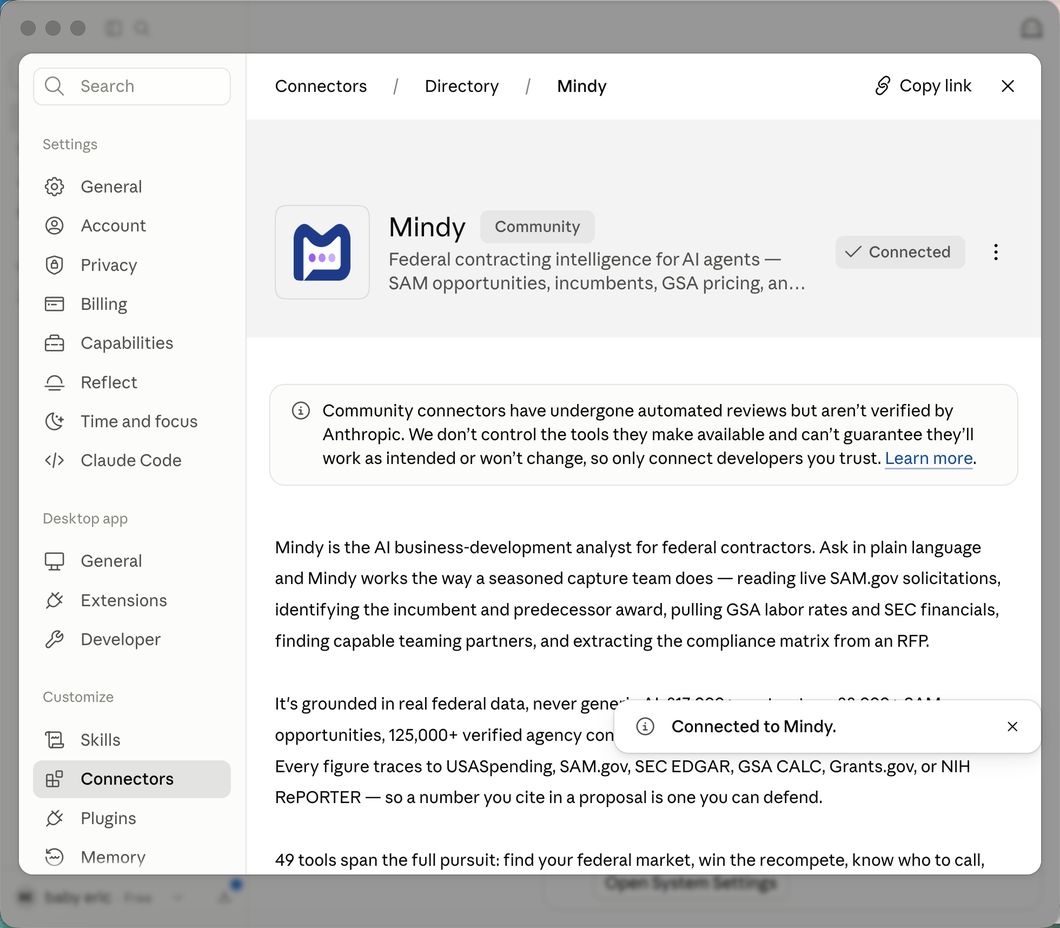Click the General gear icon under Settings
Viewport: 1060px width, 928px height.
coord(54,187)
